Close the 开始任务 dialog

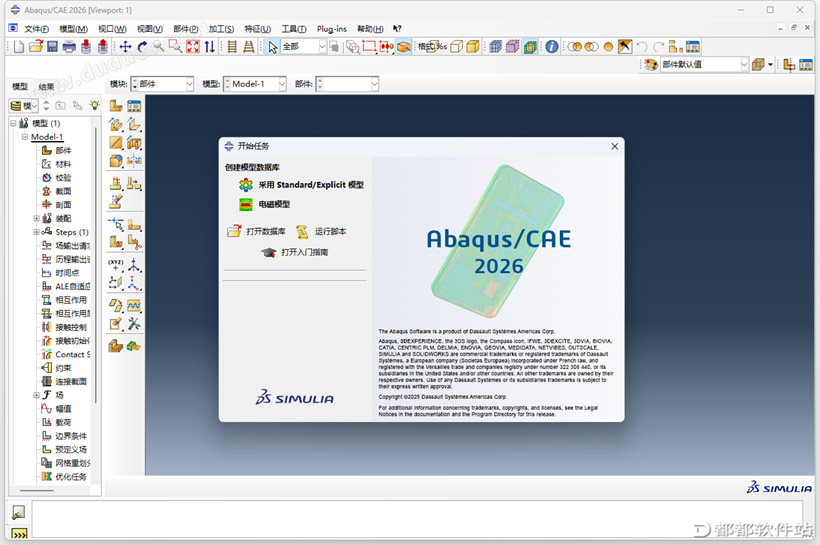pos(614,146)
